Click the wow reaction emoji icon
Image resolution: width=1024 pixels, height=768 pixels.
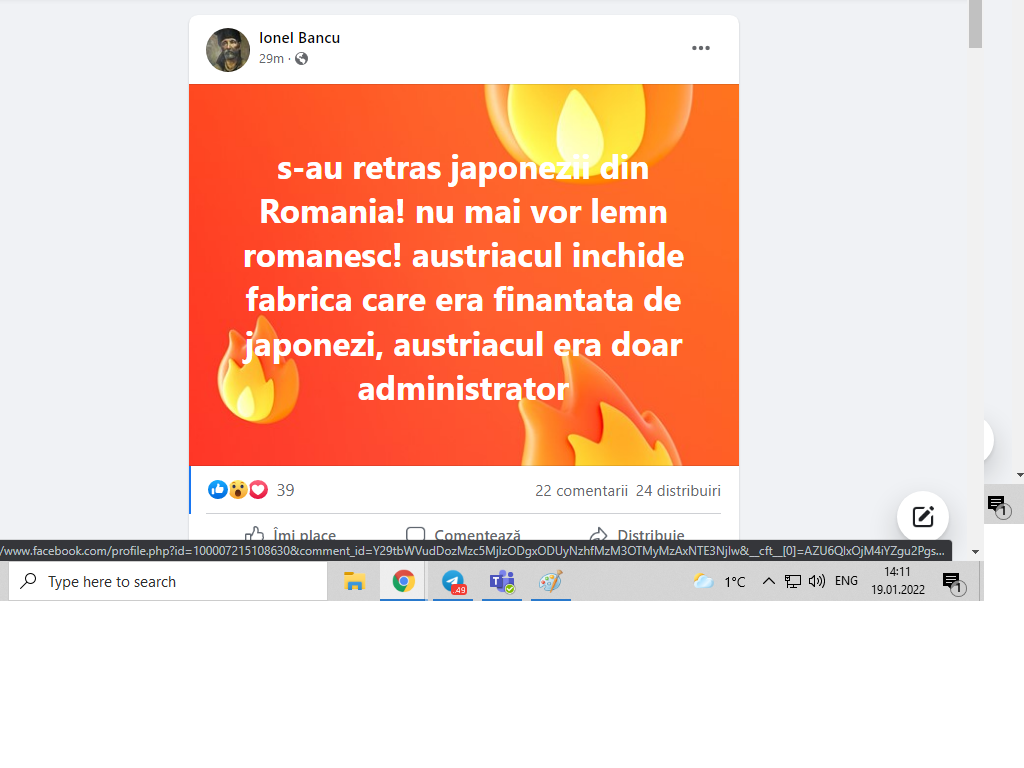click(x=238, y=490)
